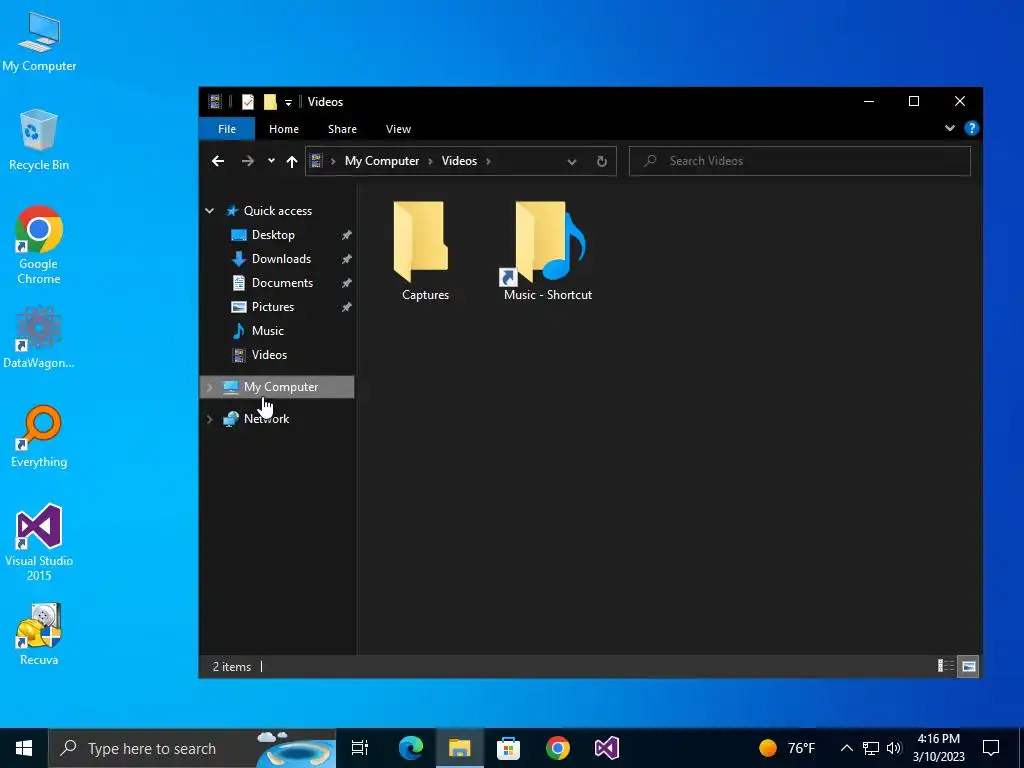Open the DataWagon desktop shortcut

click(x=39, y=337)
